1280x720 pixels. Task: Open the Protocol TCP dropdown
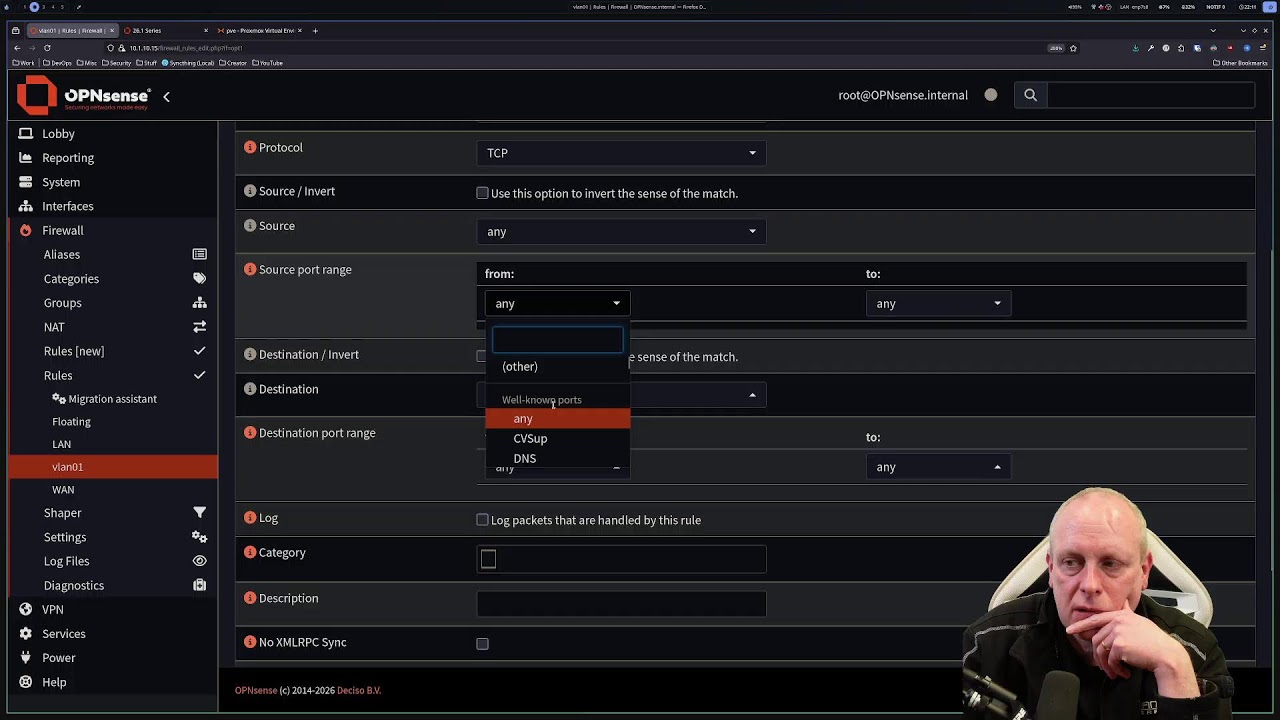pyautogui.click(x=622, y=153)
